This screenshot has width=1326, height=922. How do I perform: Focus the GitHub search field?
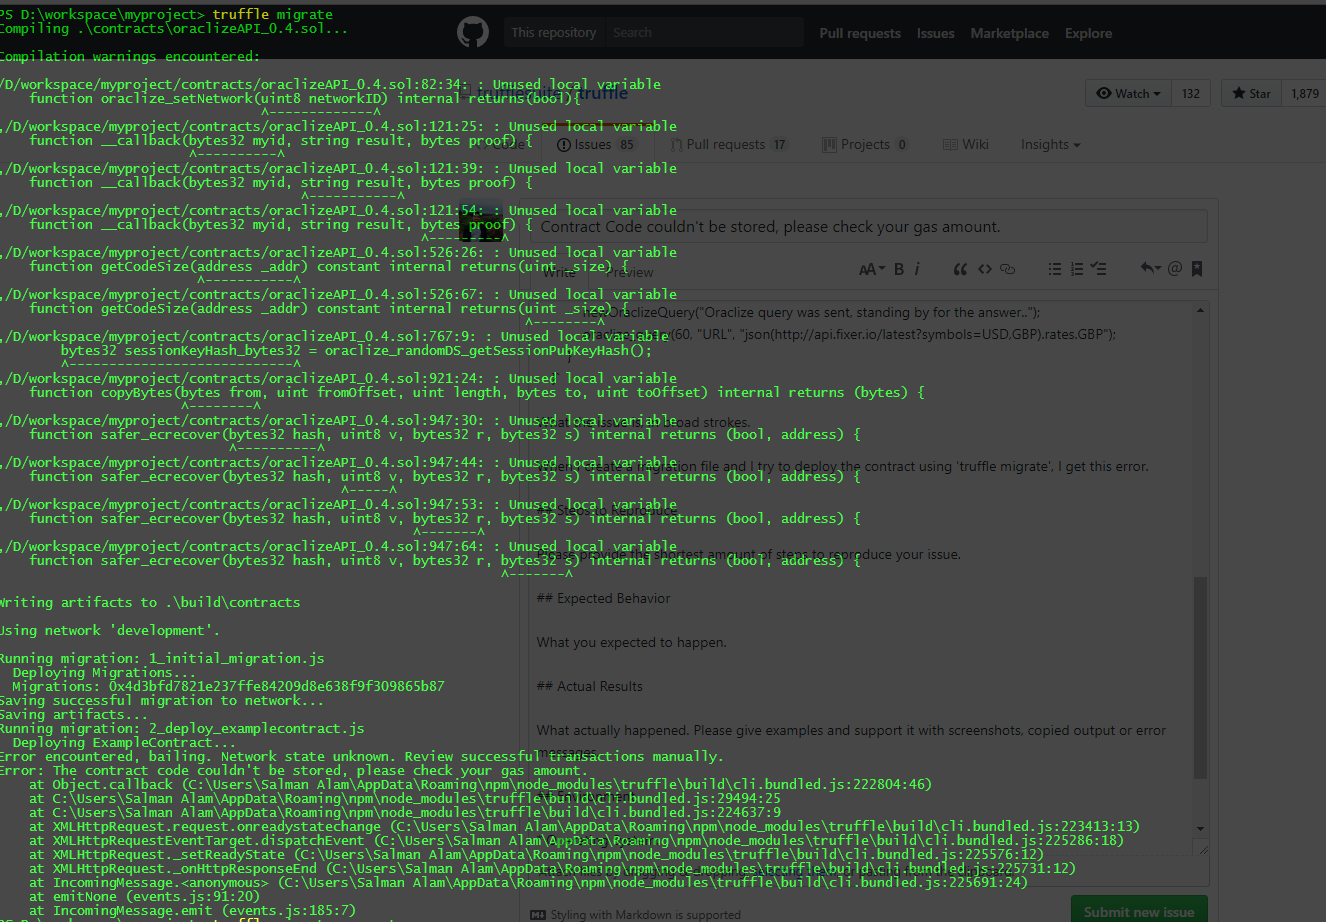704,32
